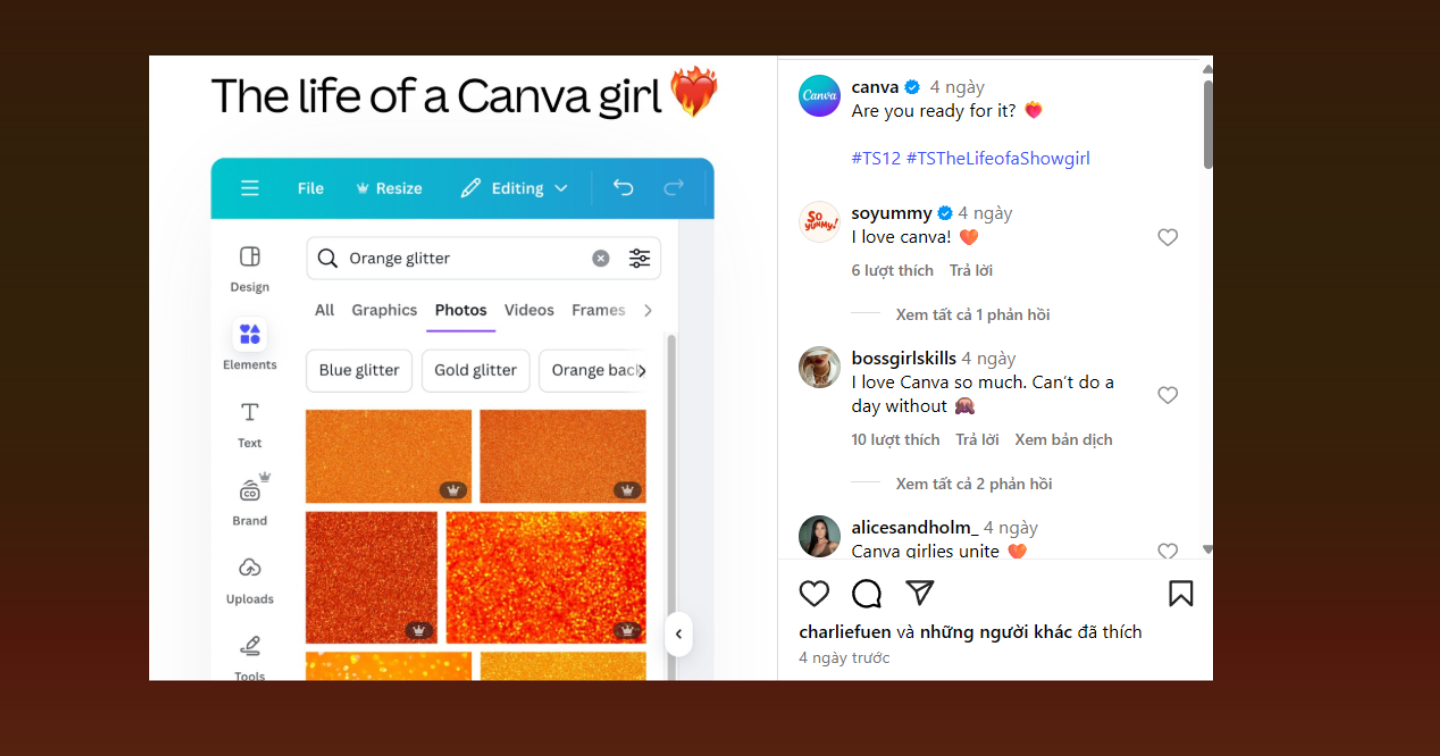The width and height of the screenshot is (1440, 756).
Task: Open the #TSTheLifeofaShowgirl hashtag
Action: [x=997, y=158]
